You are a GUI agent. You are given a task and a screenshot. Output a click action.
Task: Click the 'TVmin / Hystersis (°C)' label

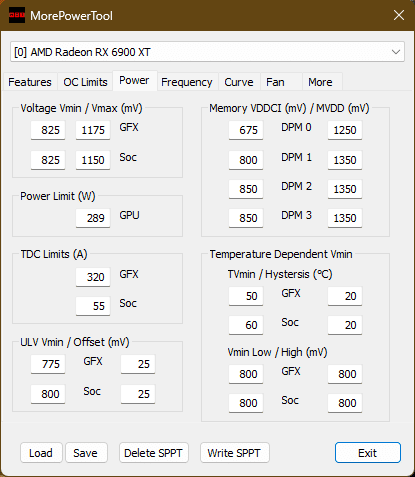pos(280,274)
